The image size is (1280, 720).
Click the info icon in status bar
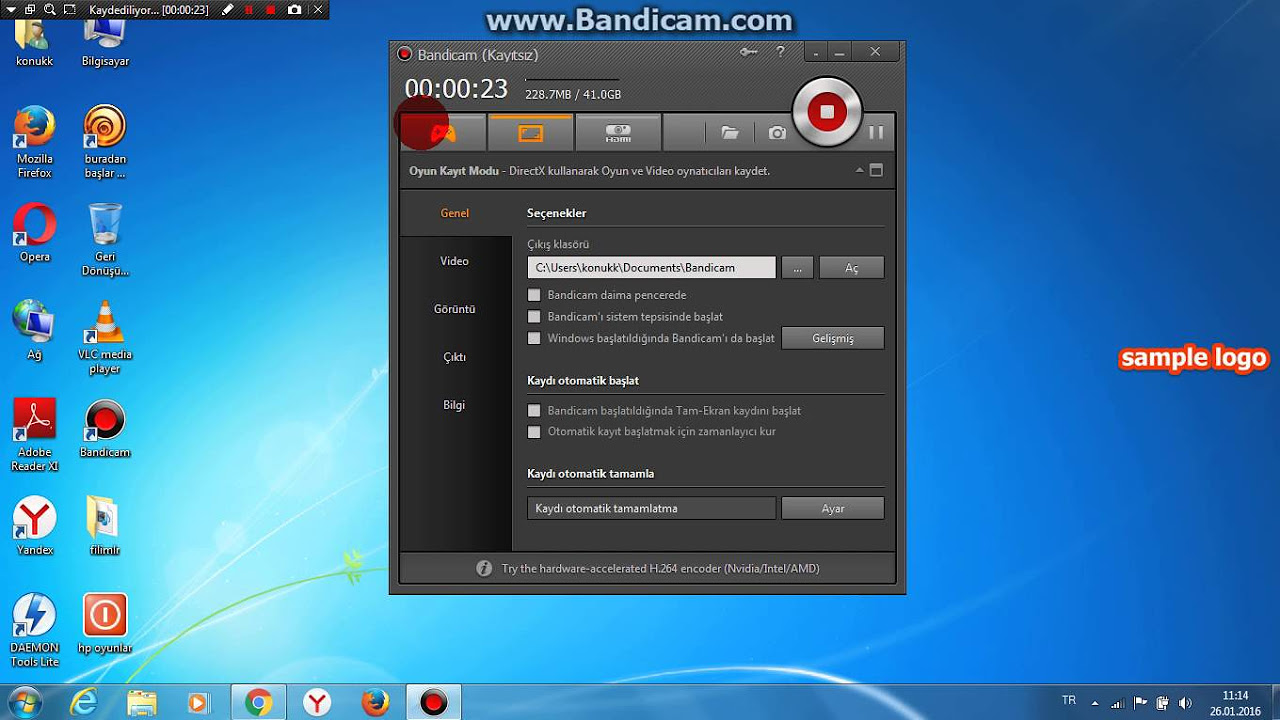[x=484, y=568]
